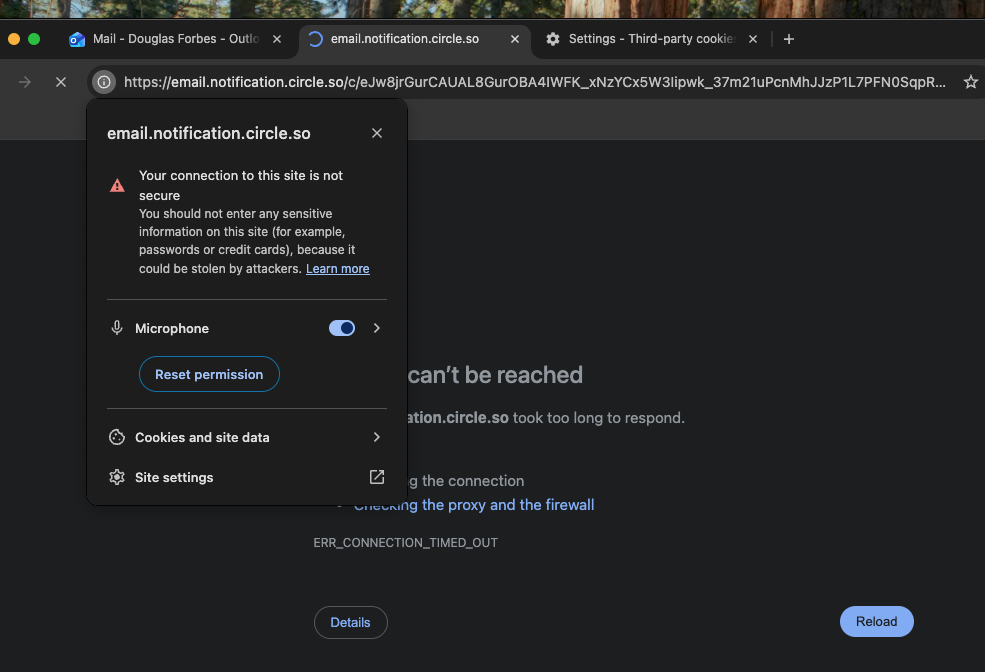This screenshot has width=985, height=672.
Task: Toggle the Microphone permission switch
Action: (342, 328)
